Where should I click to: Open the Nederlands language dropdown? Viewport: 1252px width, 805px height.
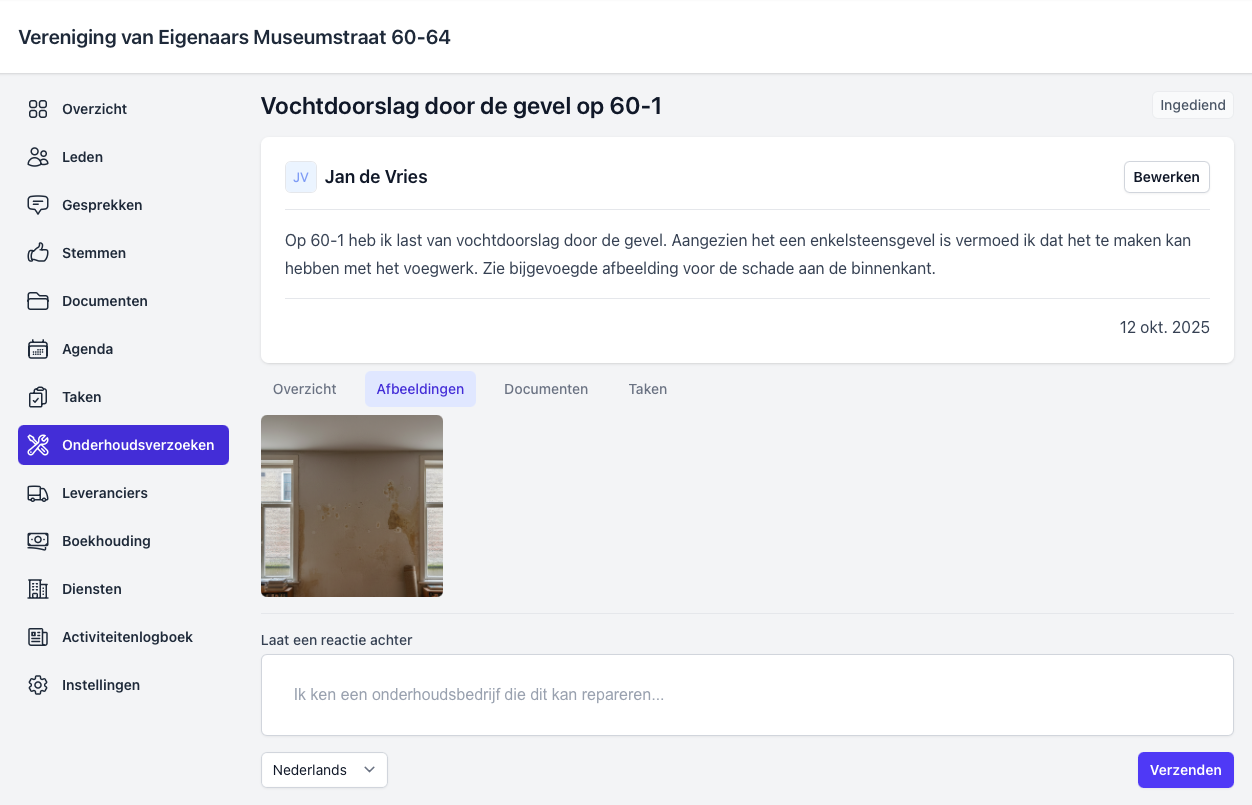(x=324, y=770)
